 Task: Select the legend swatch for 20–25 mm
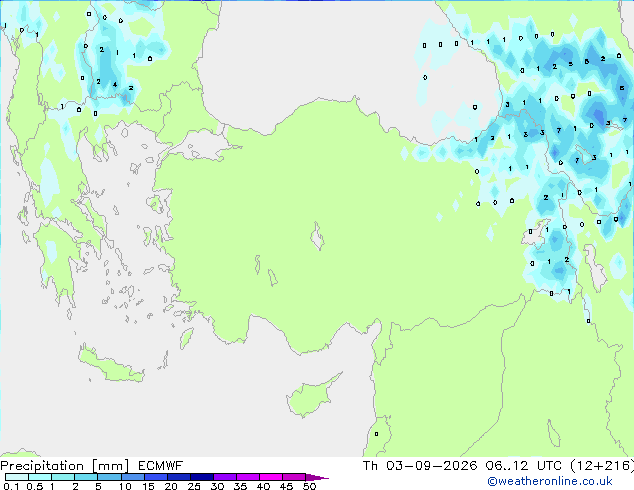pos(179,477)
